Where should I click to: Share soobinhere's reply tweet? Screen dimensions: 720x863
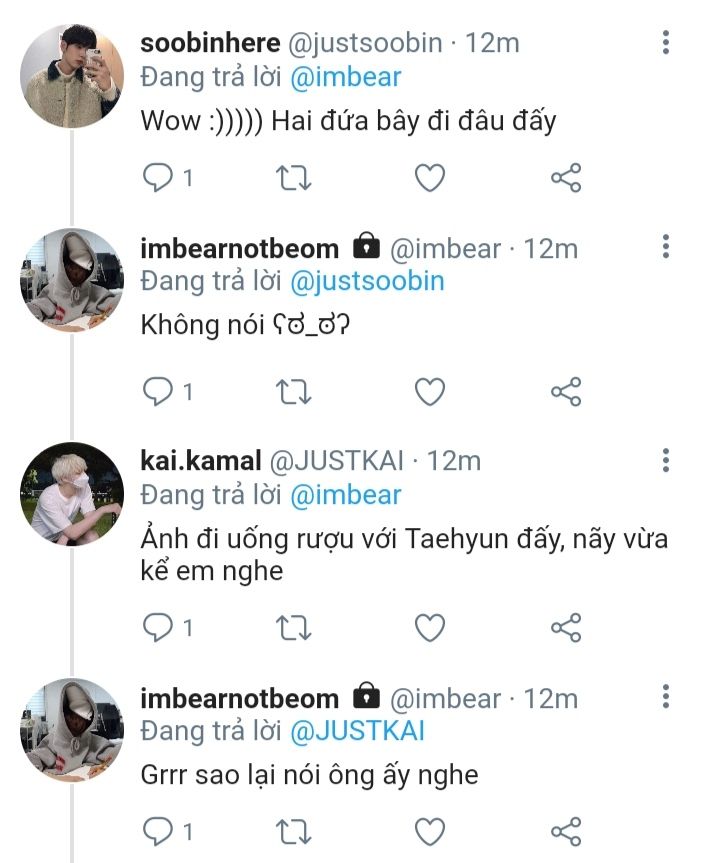pos(566,178)
